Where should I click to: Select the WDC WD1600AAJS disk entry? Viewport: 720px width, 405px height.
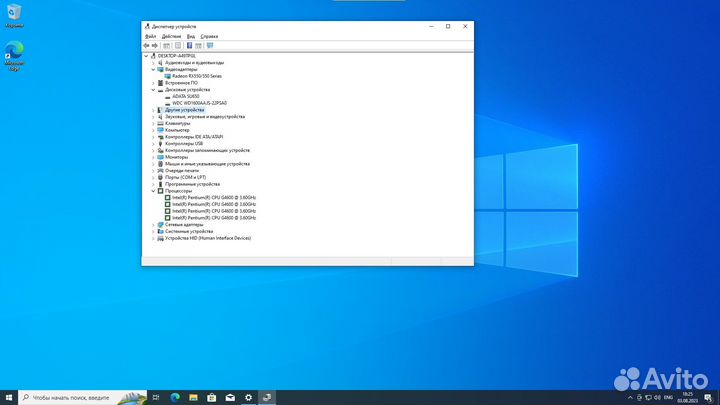click(199, 103)
